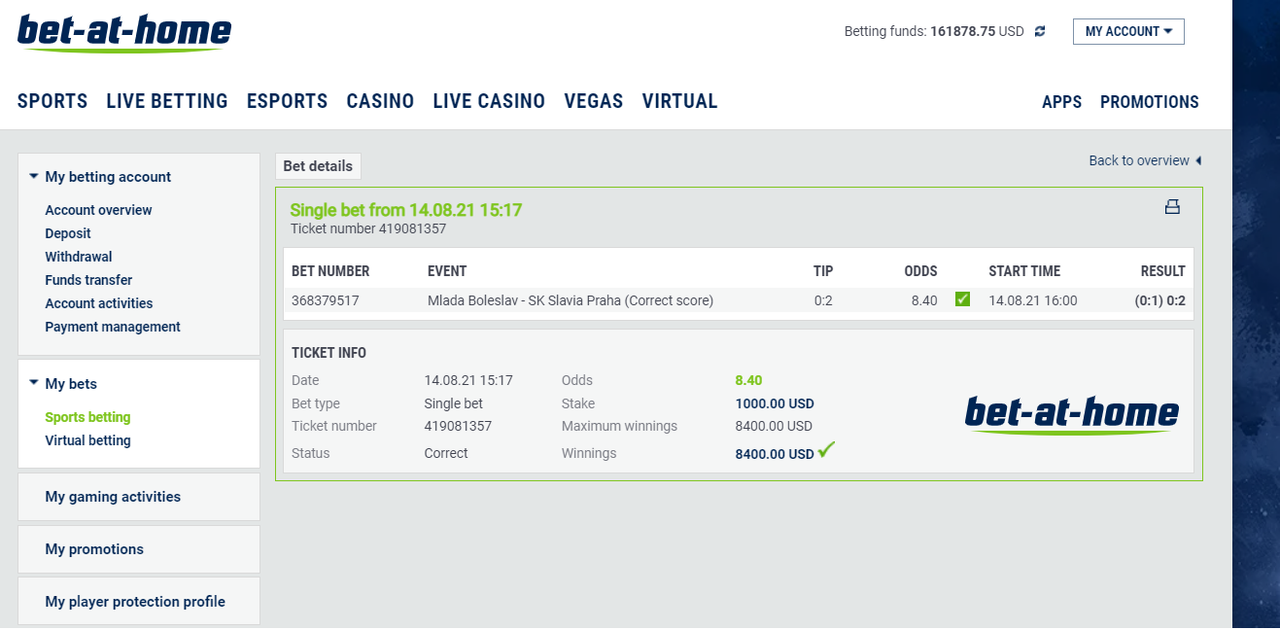Open the Sports menu

[x=53, y=101]
